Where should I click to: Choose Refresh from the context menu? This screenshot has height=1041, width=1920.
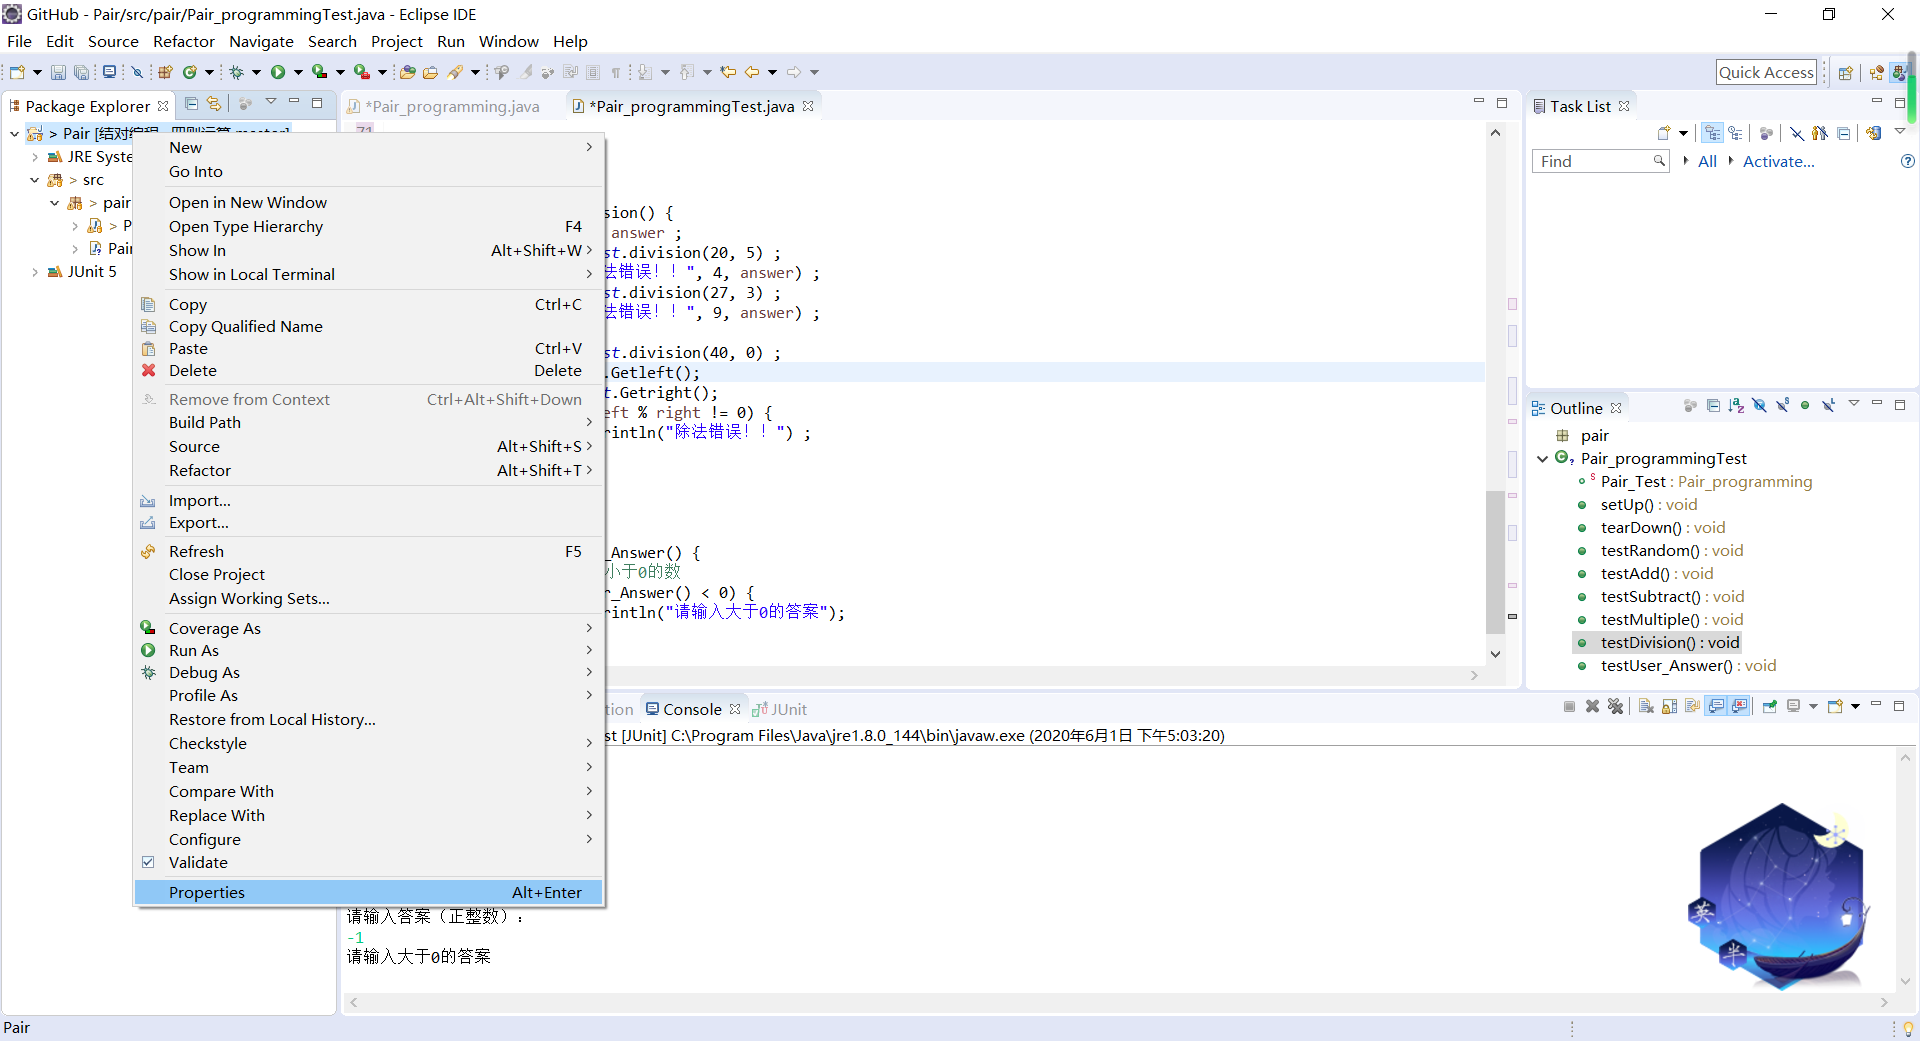point(369,551)
